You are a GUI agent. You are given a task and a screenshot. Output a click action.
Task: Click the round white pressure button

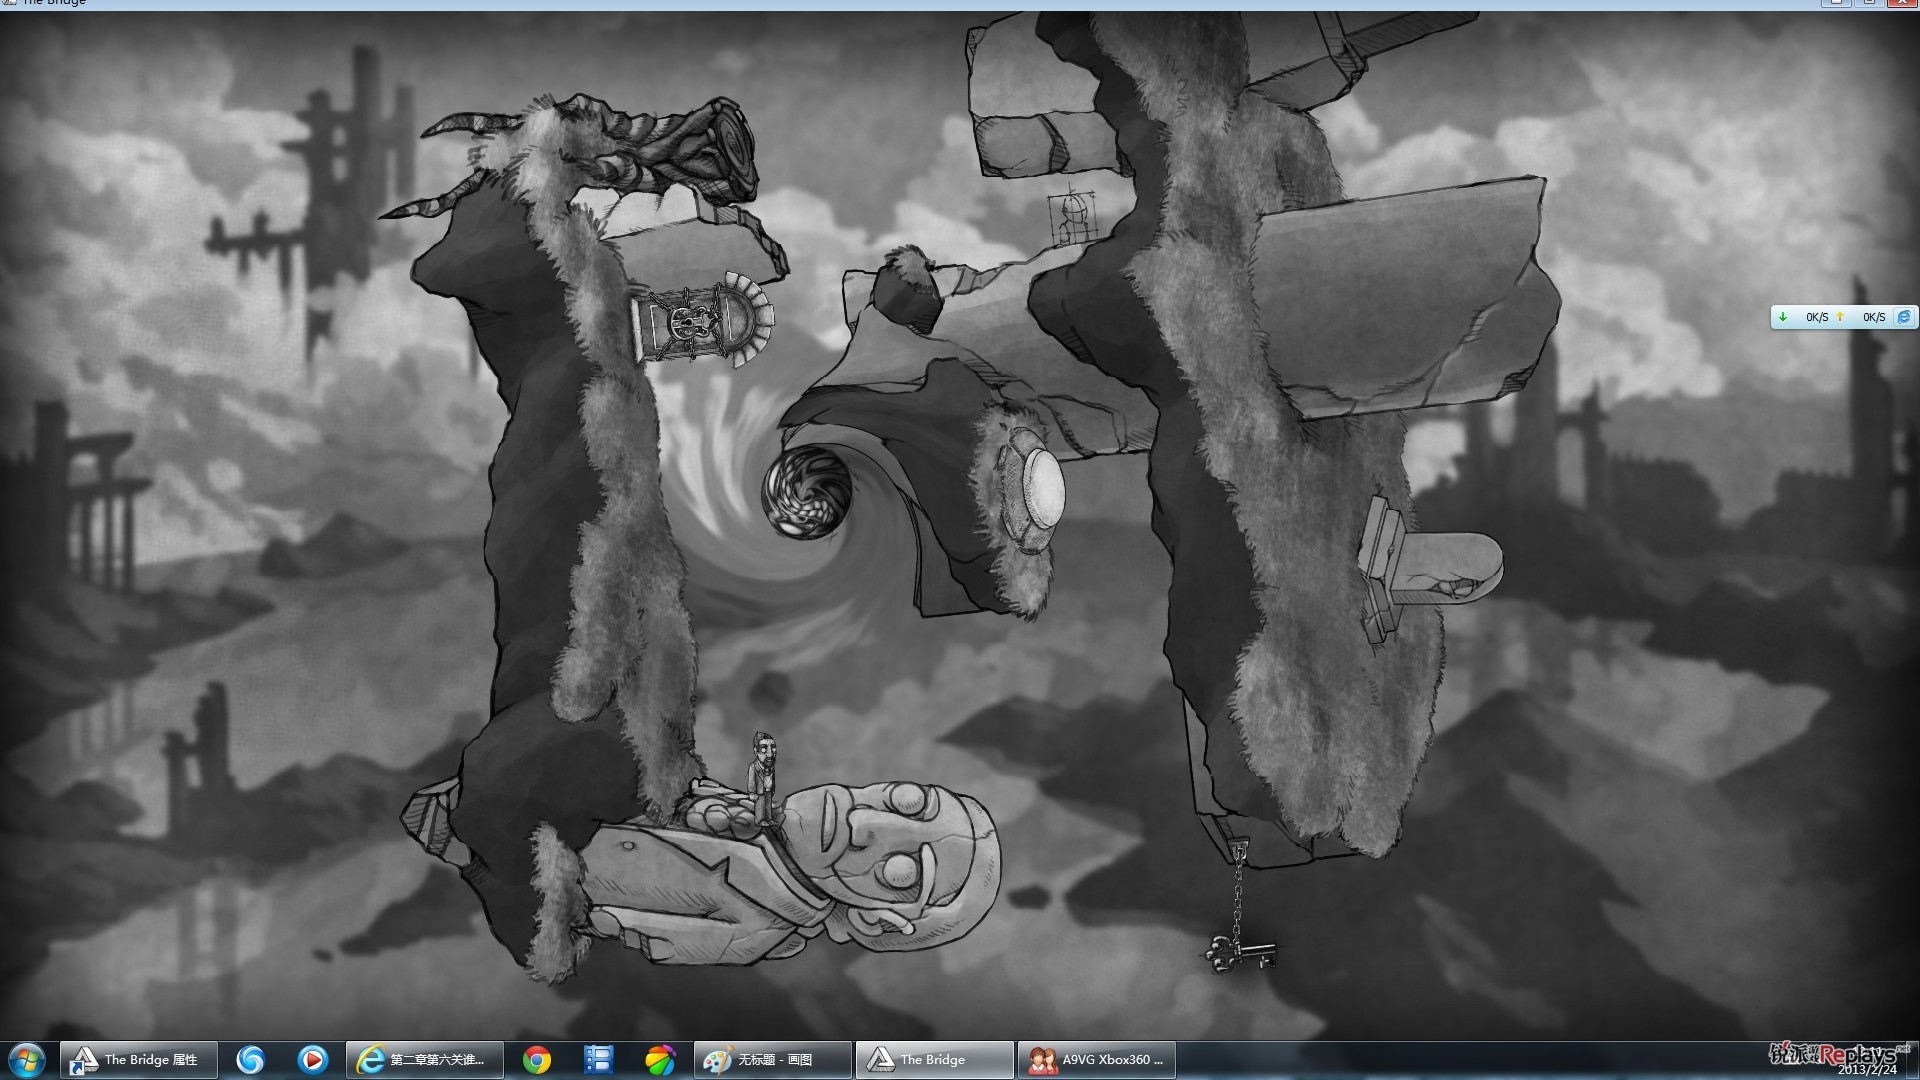[1042, 489]
